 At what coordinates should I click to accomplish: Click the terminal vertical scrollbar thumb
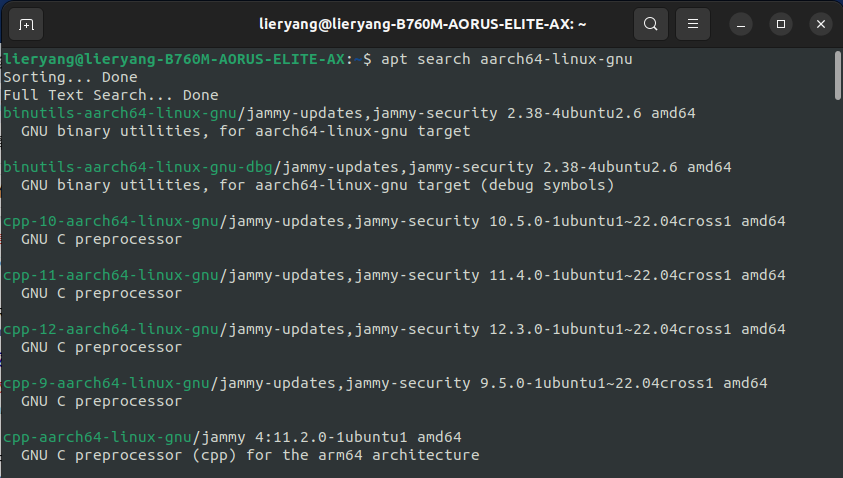837,75
